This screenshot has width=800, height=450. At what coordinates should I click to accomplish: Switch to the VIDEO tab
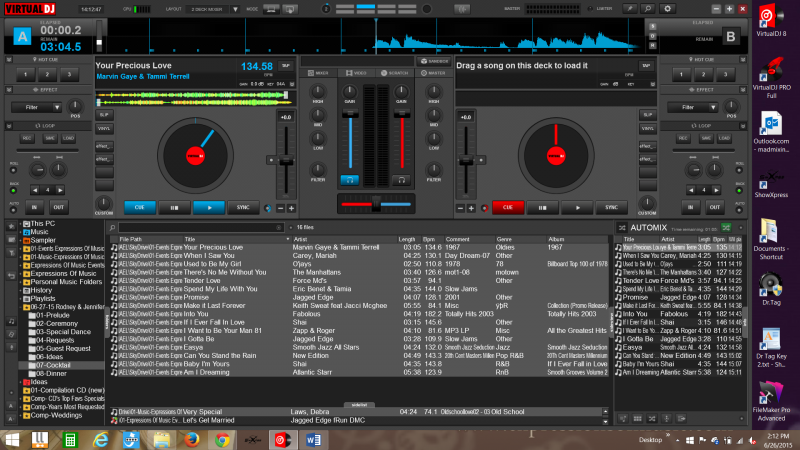357,73
